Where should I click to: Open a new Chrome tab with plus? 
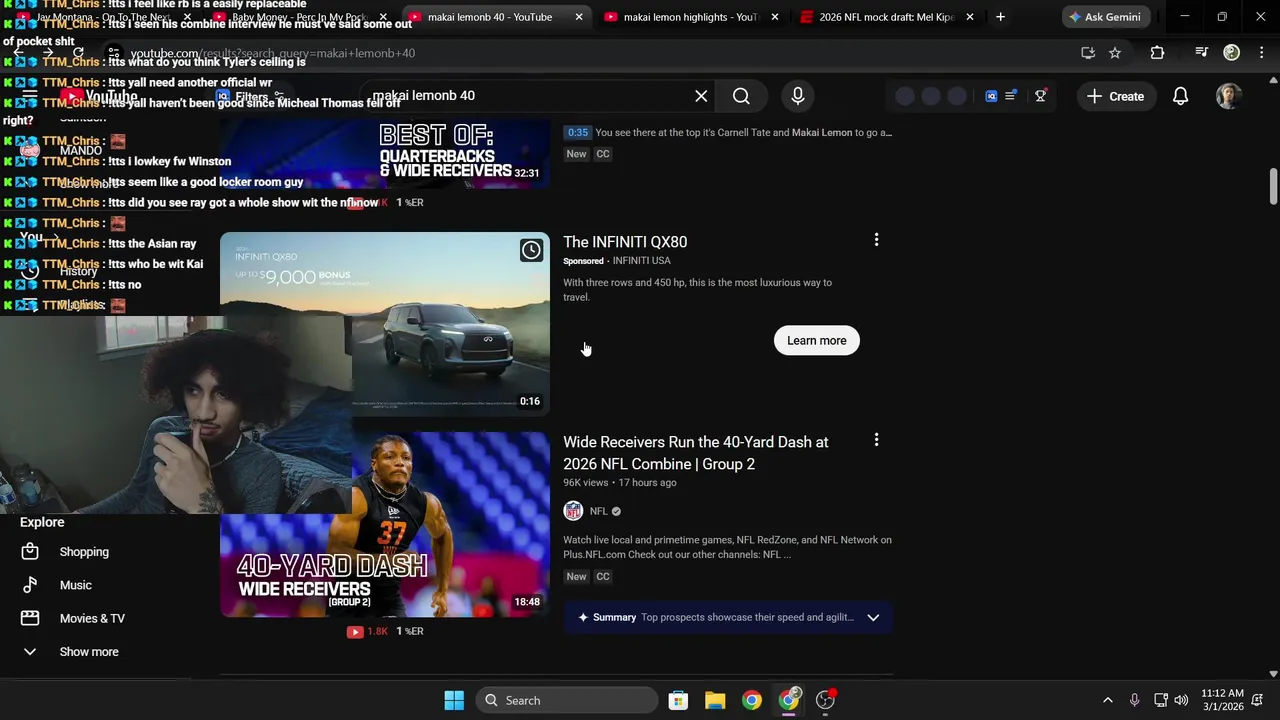pyautogui.click(x=1000, y=17)
